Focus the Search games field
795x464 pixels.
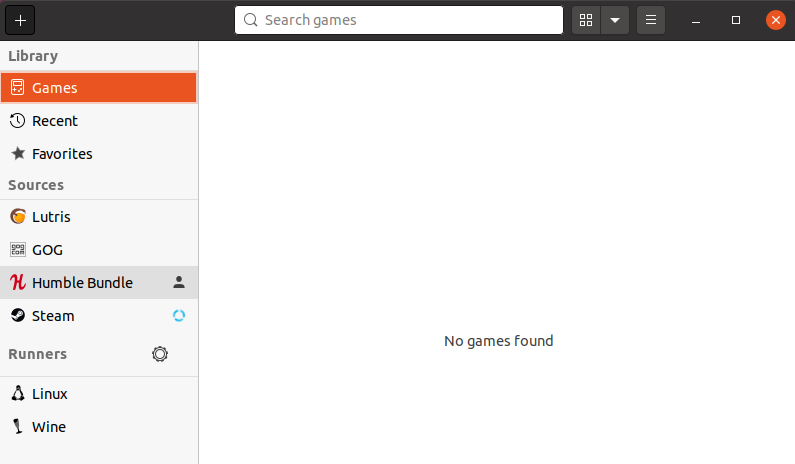tap(400, 20)
